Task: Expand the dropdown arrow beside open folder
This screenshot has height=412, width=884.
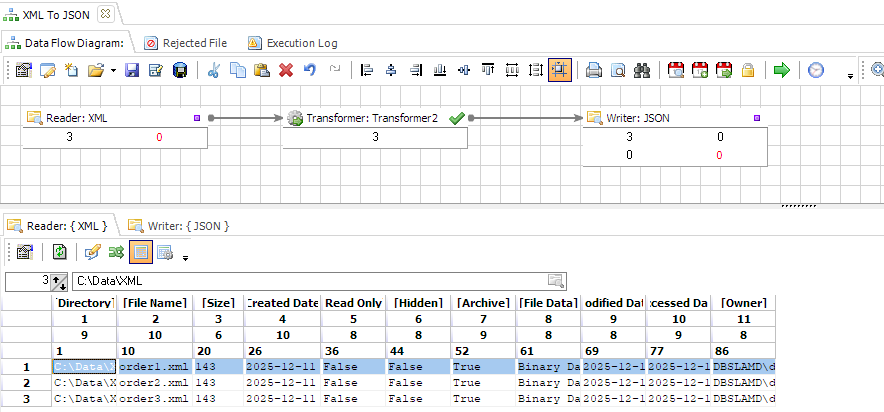Action: 113,71
